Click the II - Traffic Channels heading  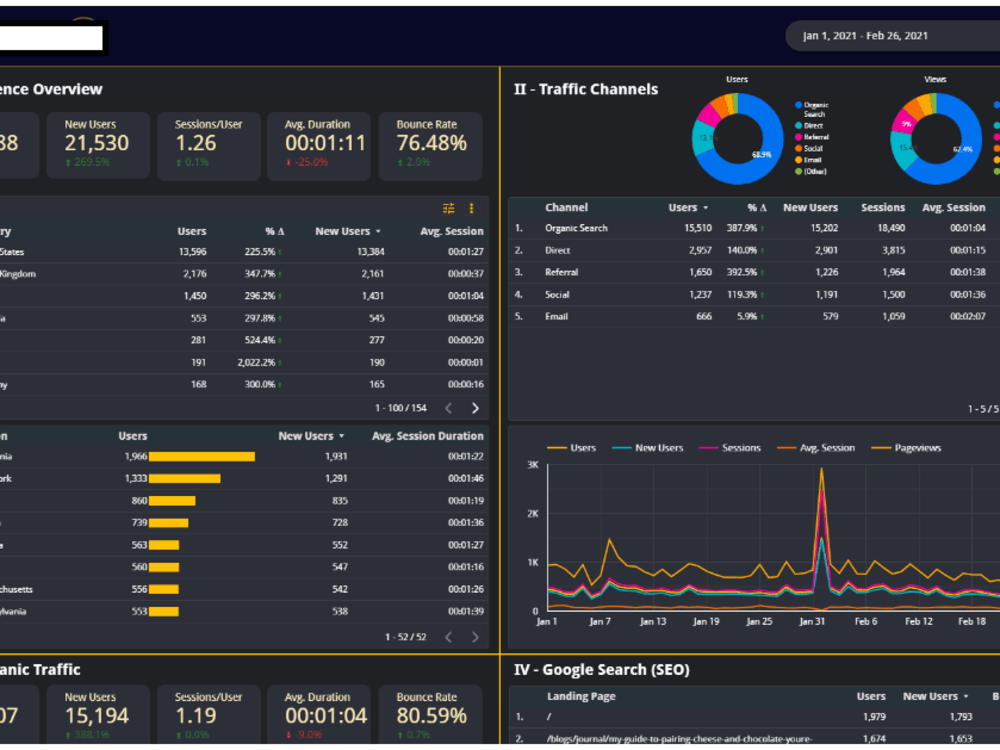pos(585,89)
